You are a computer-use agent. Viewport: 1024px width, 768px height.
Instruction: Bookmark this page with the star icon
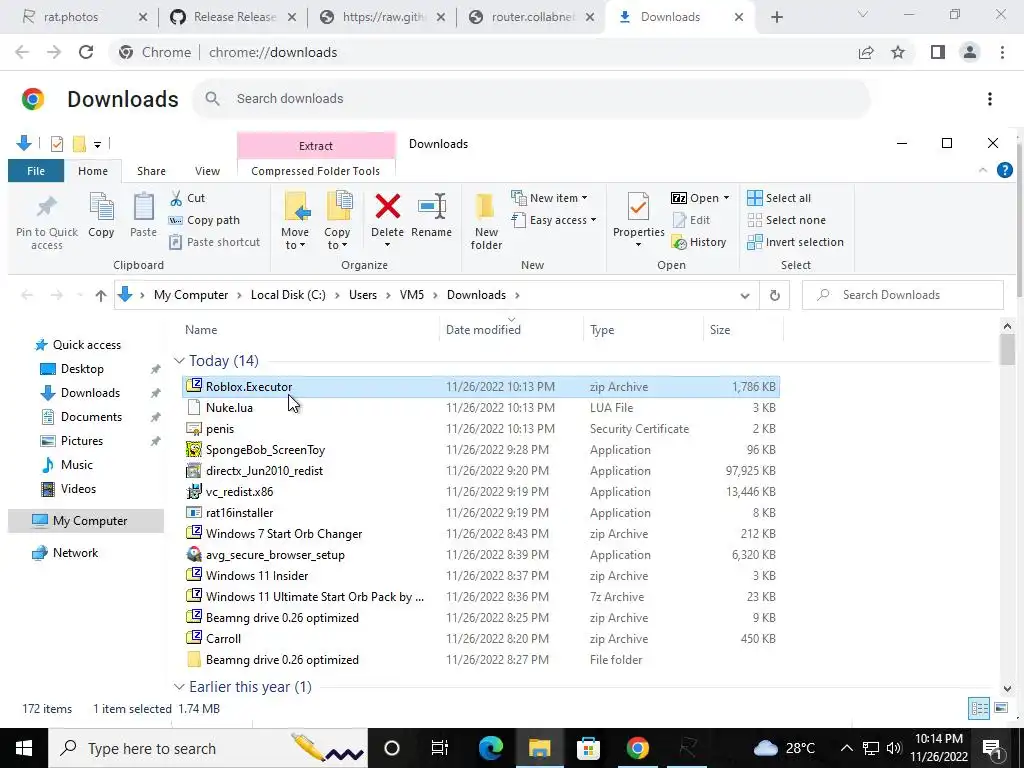click(898, 52)
